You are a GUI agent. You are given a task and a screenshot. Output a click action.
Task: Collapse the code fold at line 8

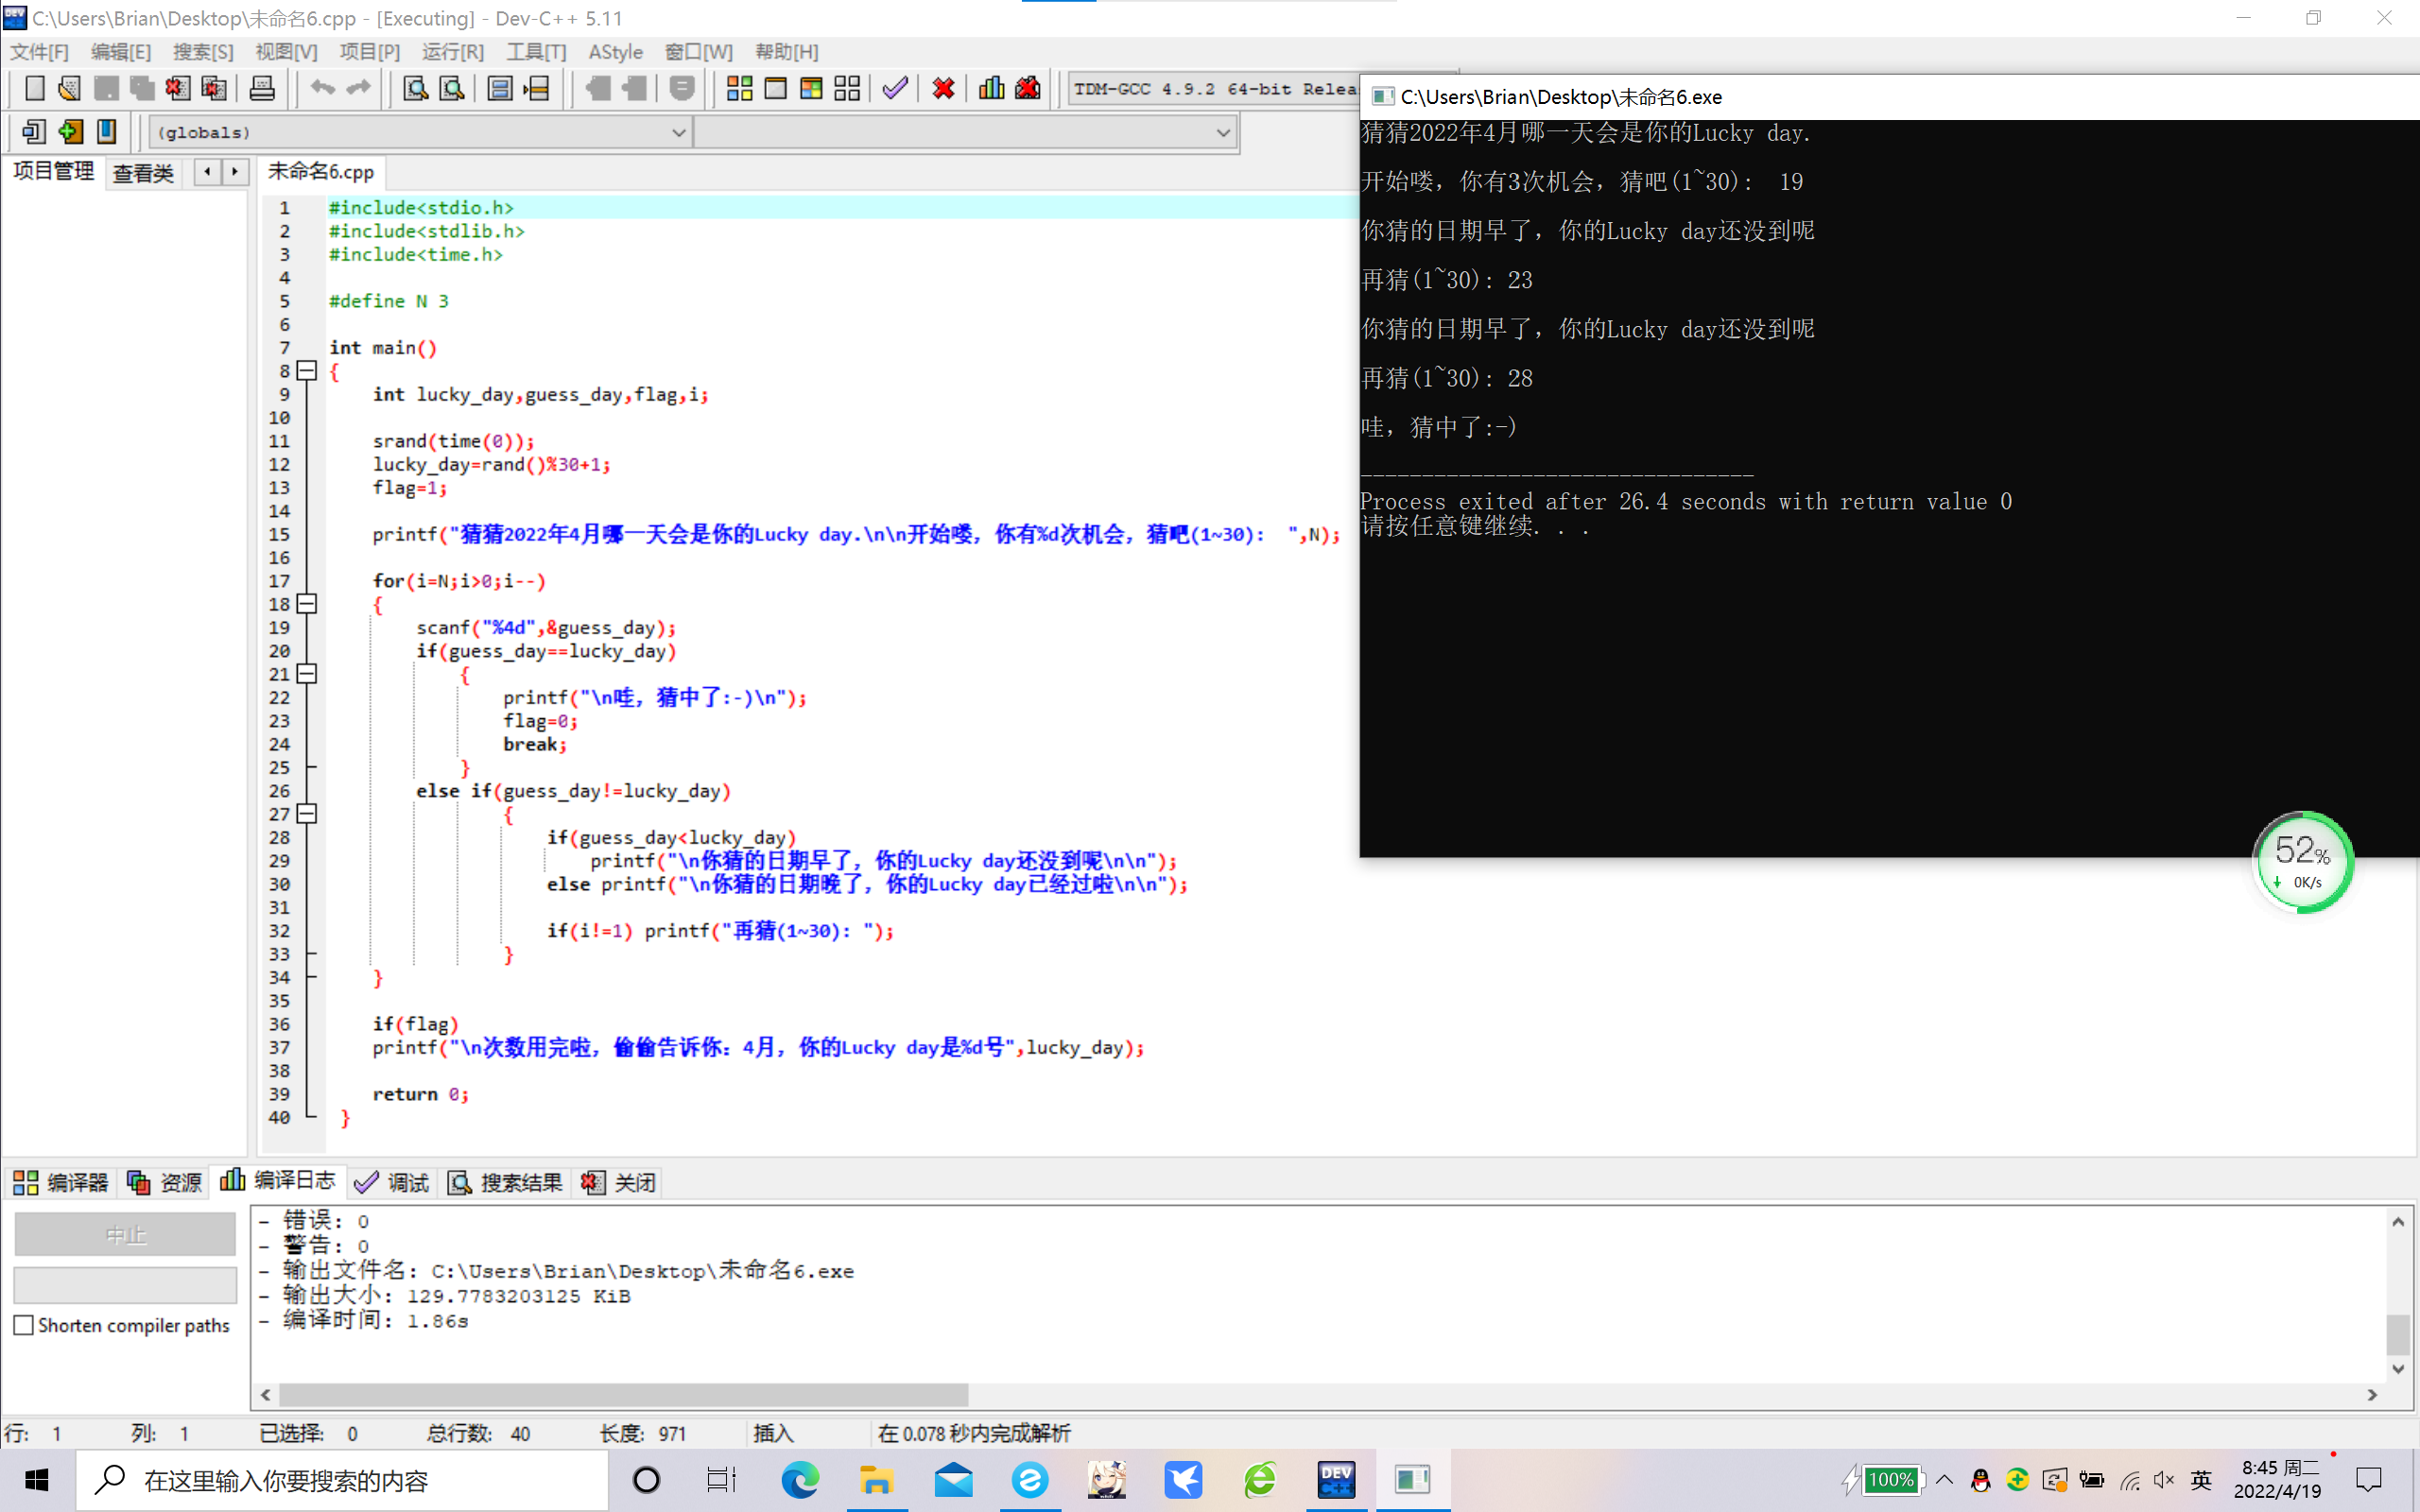pos(308,371)
